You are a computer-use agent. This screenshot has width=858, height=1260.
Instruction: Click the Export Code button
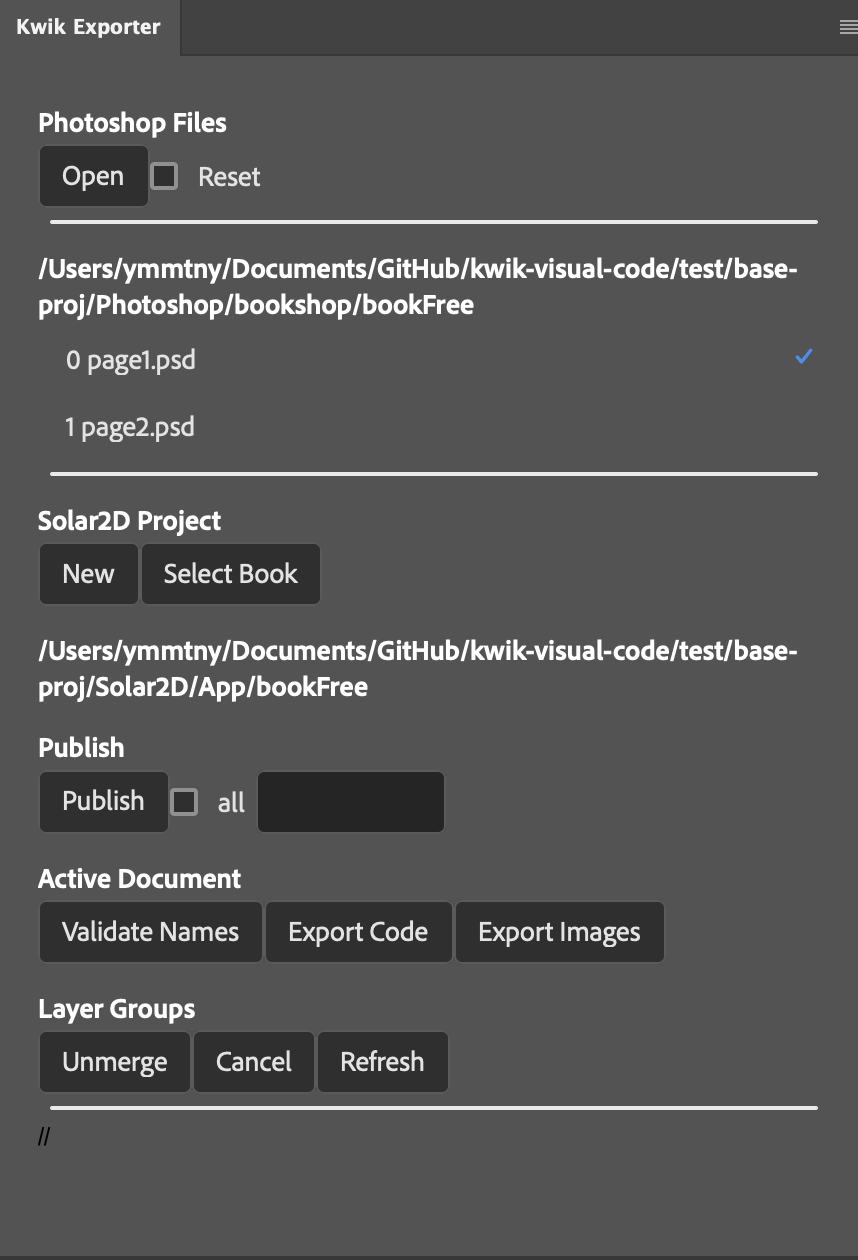click(x=358, y=933)
